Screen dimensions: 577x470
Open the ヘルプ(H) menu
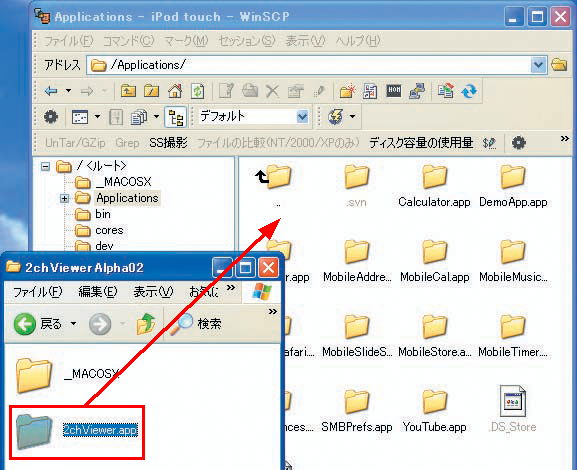tap(358, 40)
